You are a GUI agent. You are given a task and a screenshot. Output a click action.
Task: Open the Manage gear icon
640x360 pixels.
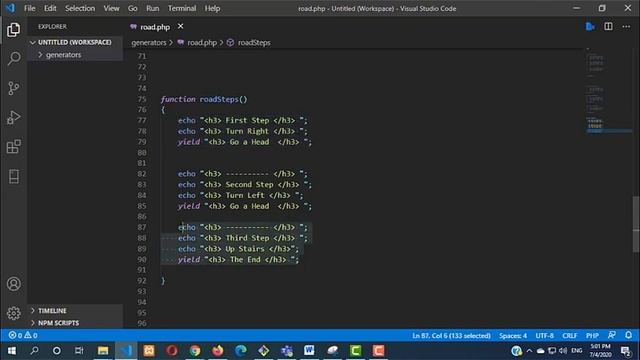click(13, 313)
